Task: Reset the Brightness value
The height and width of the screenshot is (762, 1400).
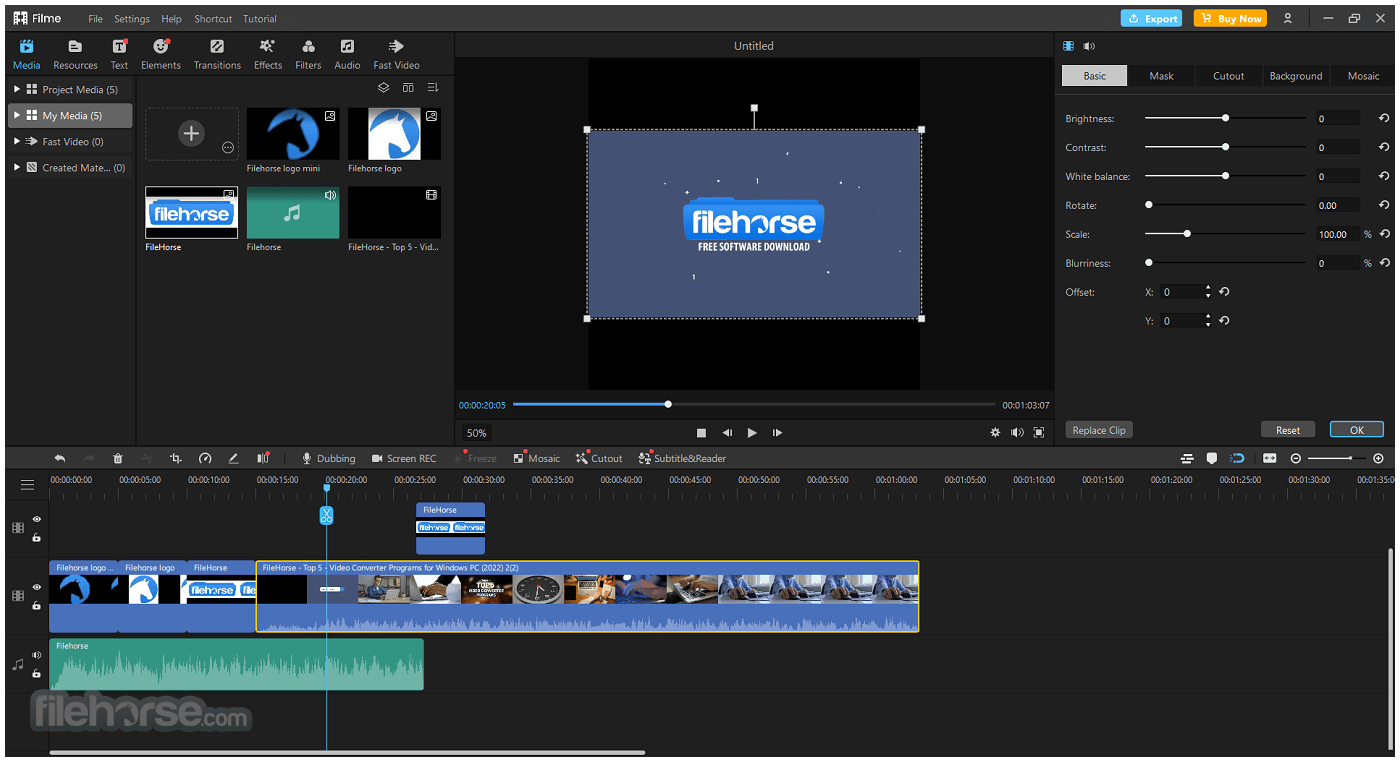Action: [1384, 118]
